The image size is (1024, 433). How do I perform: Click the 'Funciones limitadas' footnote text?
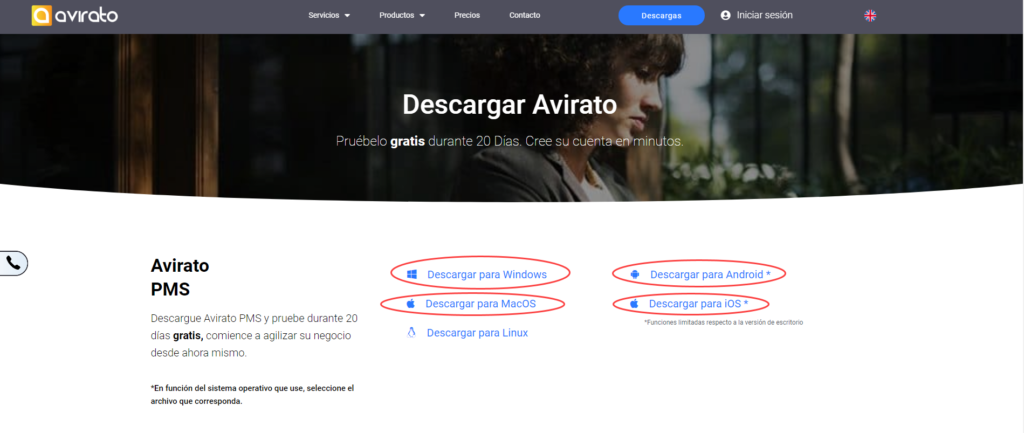(x=723, y=323)
